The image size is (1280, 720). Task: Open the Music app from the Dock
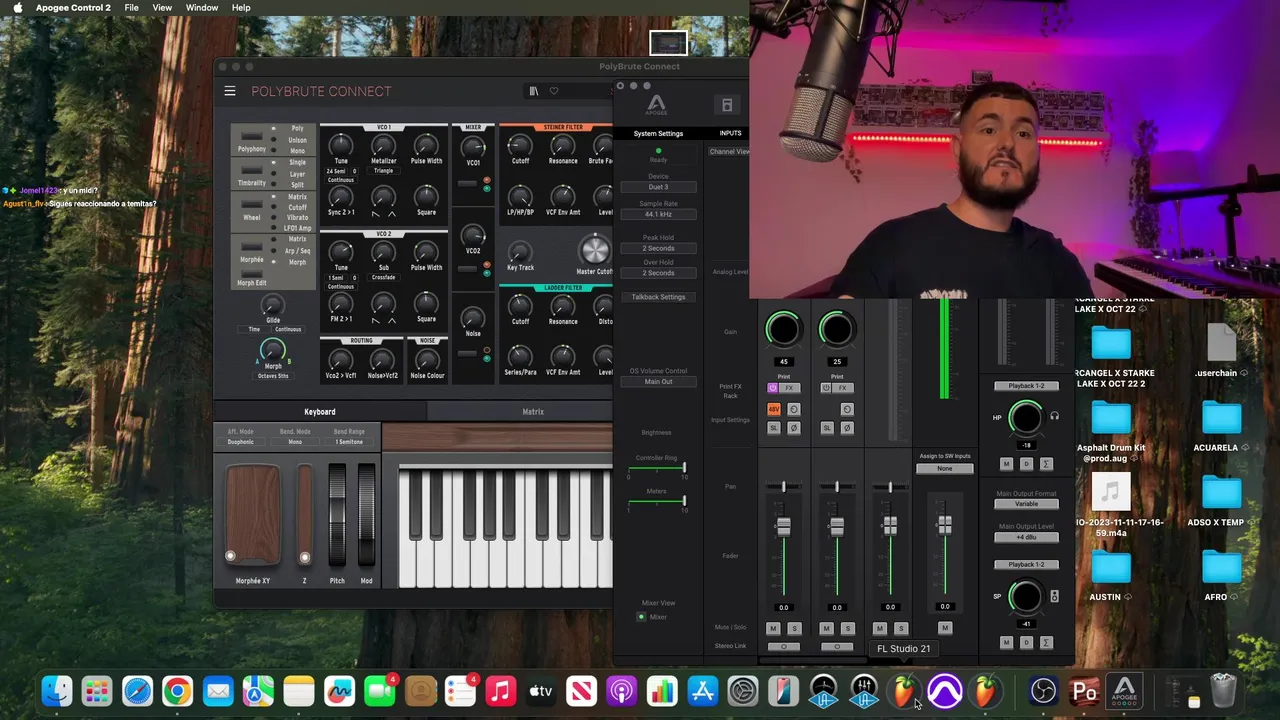(500, 691)
